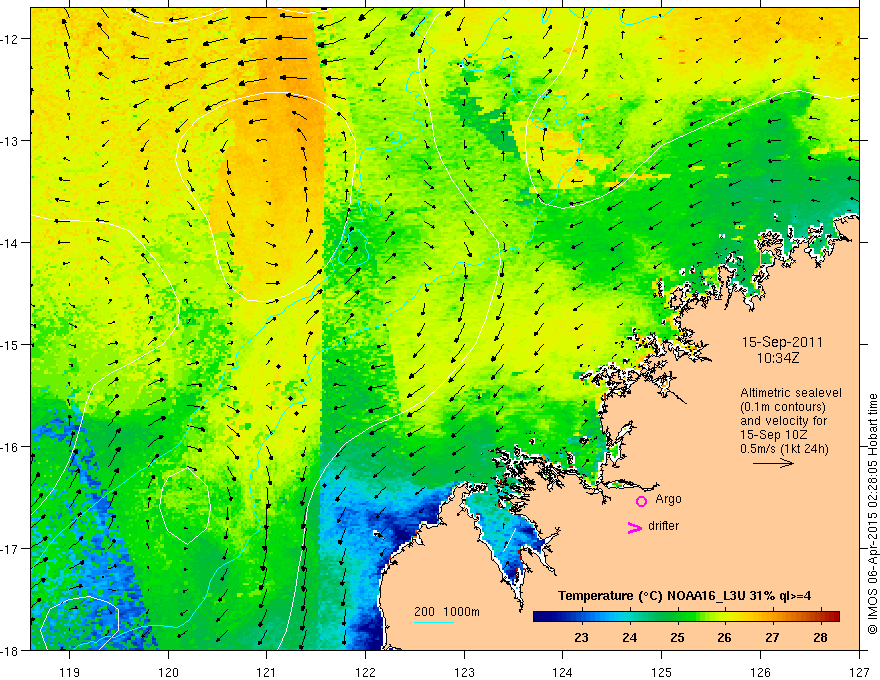Click the color bar tick label 26
The height and width of the screenshot is (680, 880).
coord(725,637)
